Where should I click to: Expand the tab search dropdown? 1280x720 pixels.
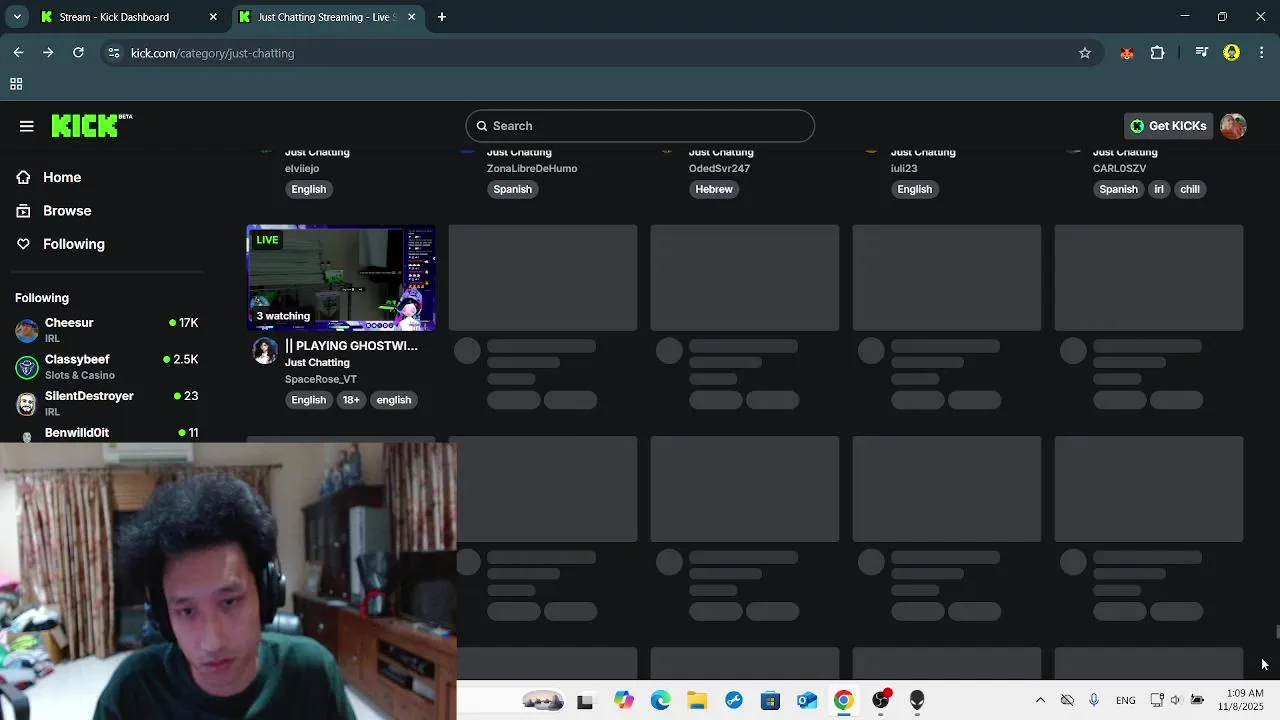click(17, 17)
